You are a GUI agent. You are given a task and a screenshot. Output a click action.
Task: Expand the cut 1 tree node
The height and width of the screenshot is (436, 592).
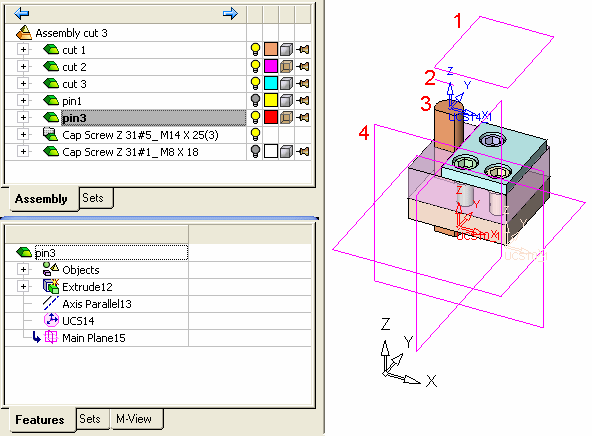click(23, 49)
